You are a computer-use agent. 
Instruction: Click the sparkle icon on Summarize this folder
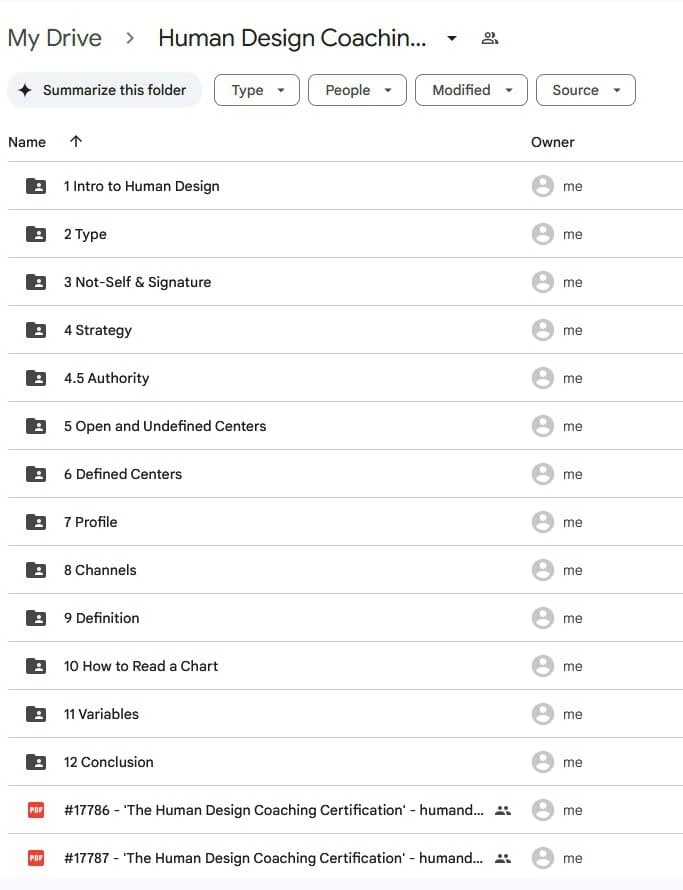pyautogui.click(x=25, y=90)
